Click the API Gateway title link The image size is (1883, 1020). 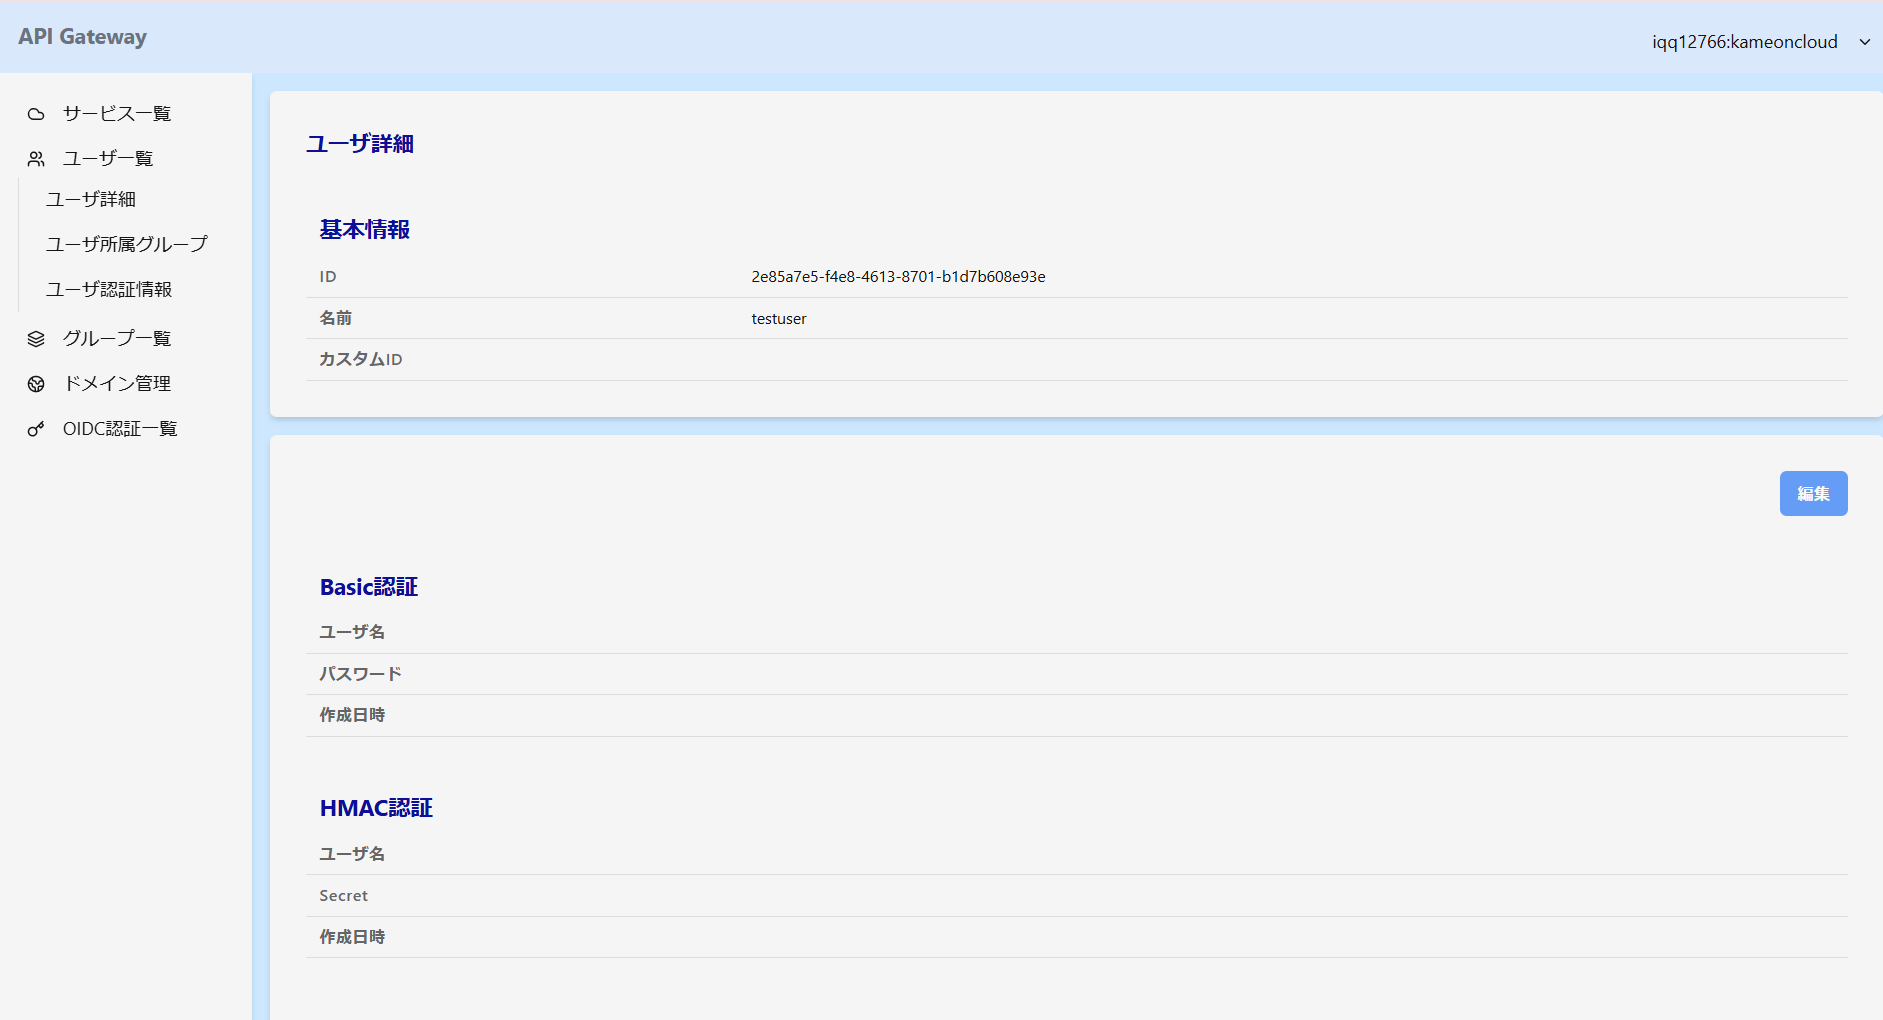(x=82, y=37)
